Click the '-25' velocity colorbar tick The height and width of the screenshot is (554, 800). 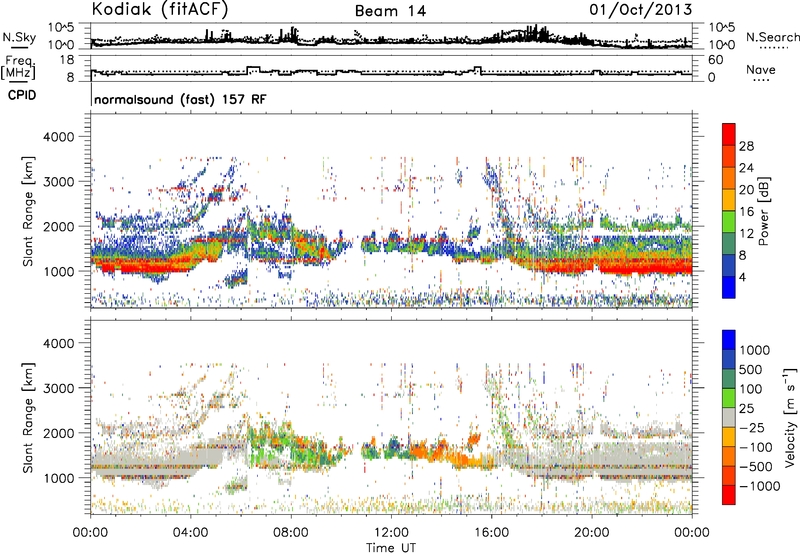coord(751,428)
